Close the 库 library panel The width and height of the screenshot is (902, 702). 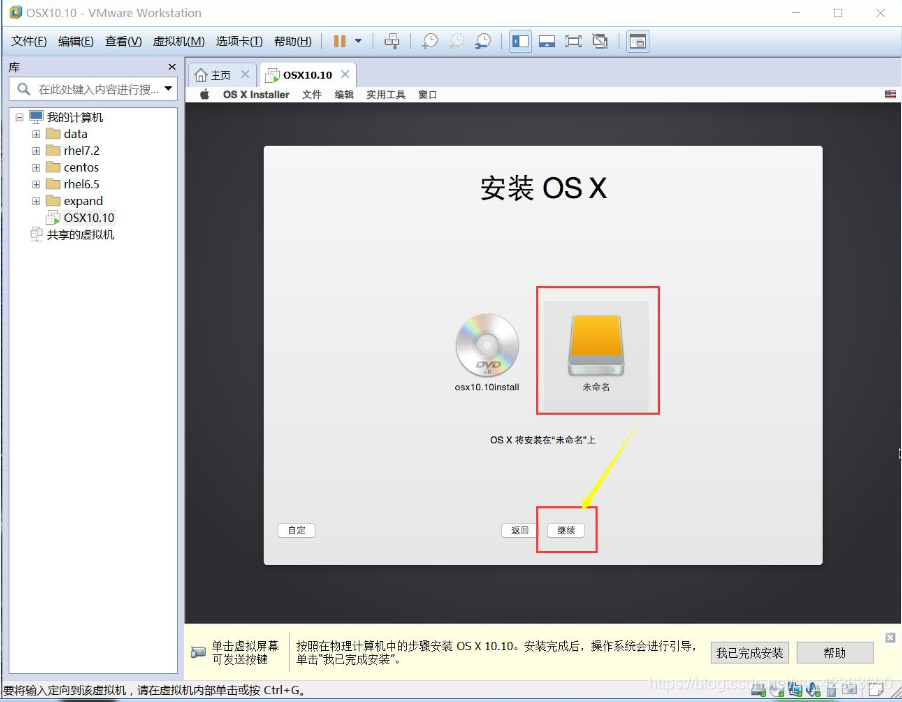tap(171, 67)
